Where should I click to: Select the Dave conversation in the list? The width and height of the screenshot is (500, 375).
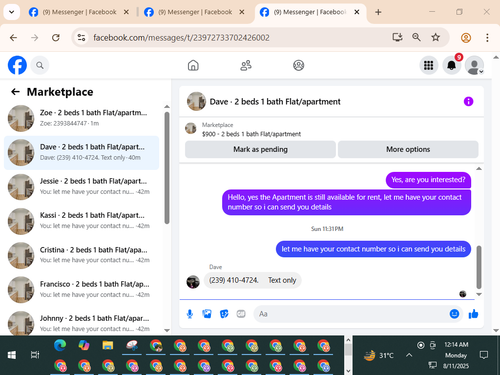81,152
